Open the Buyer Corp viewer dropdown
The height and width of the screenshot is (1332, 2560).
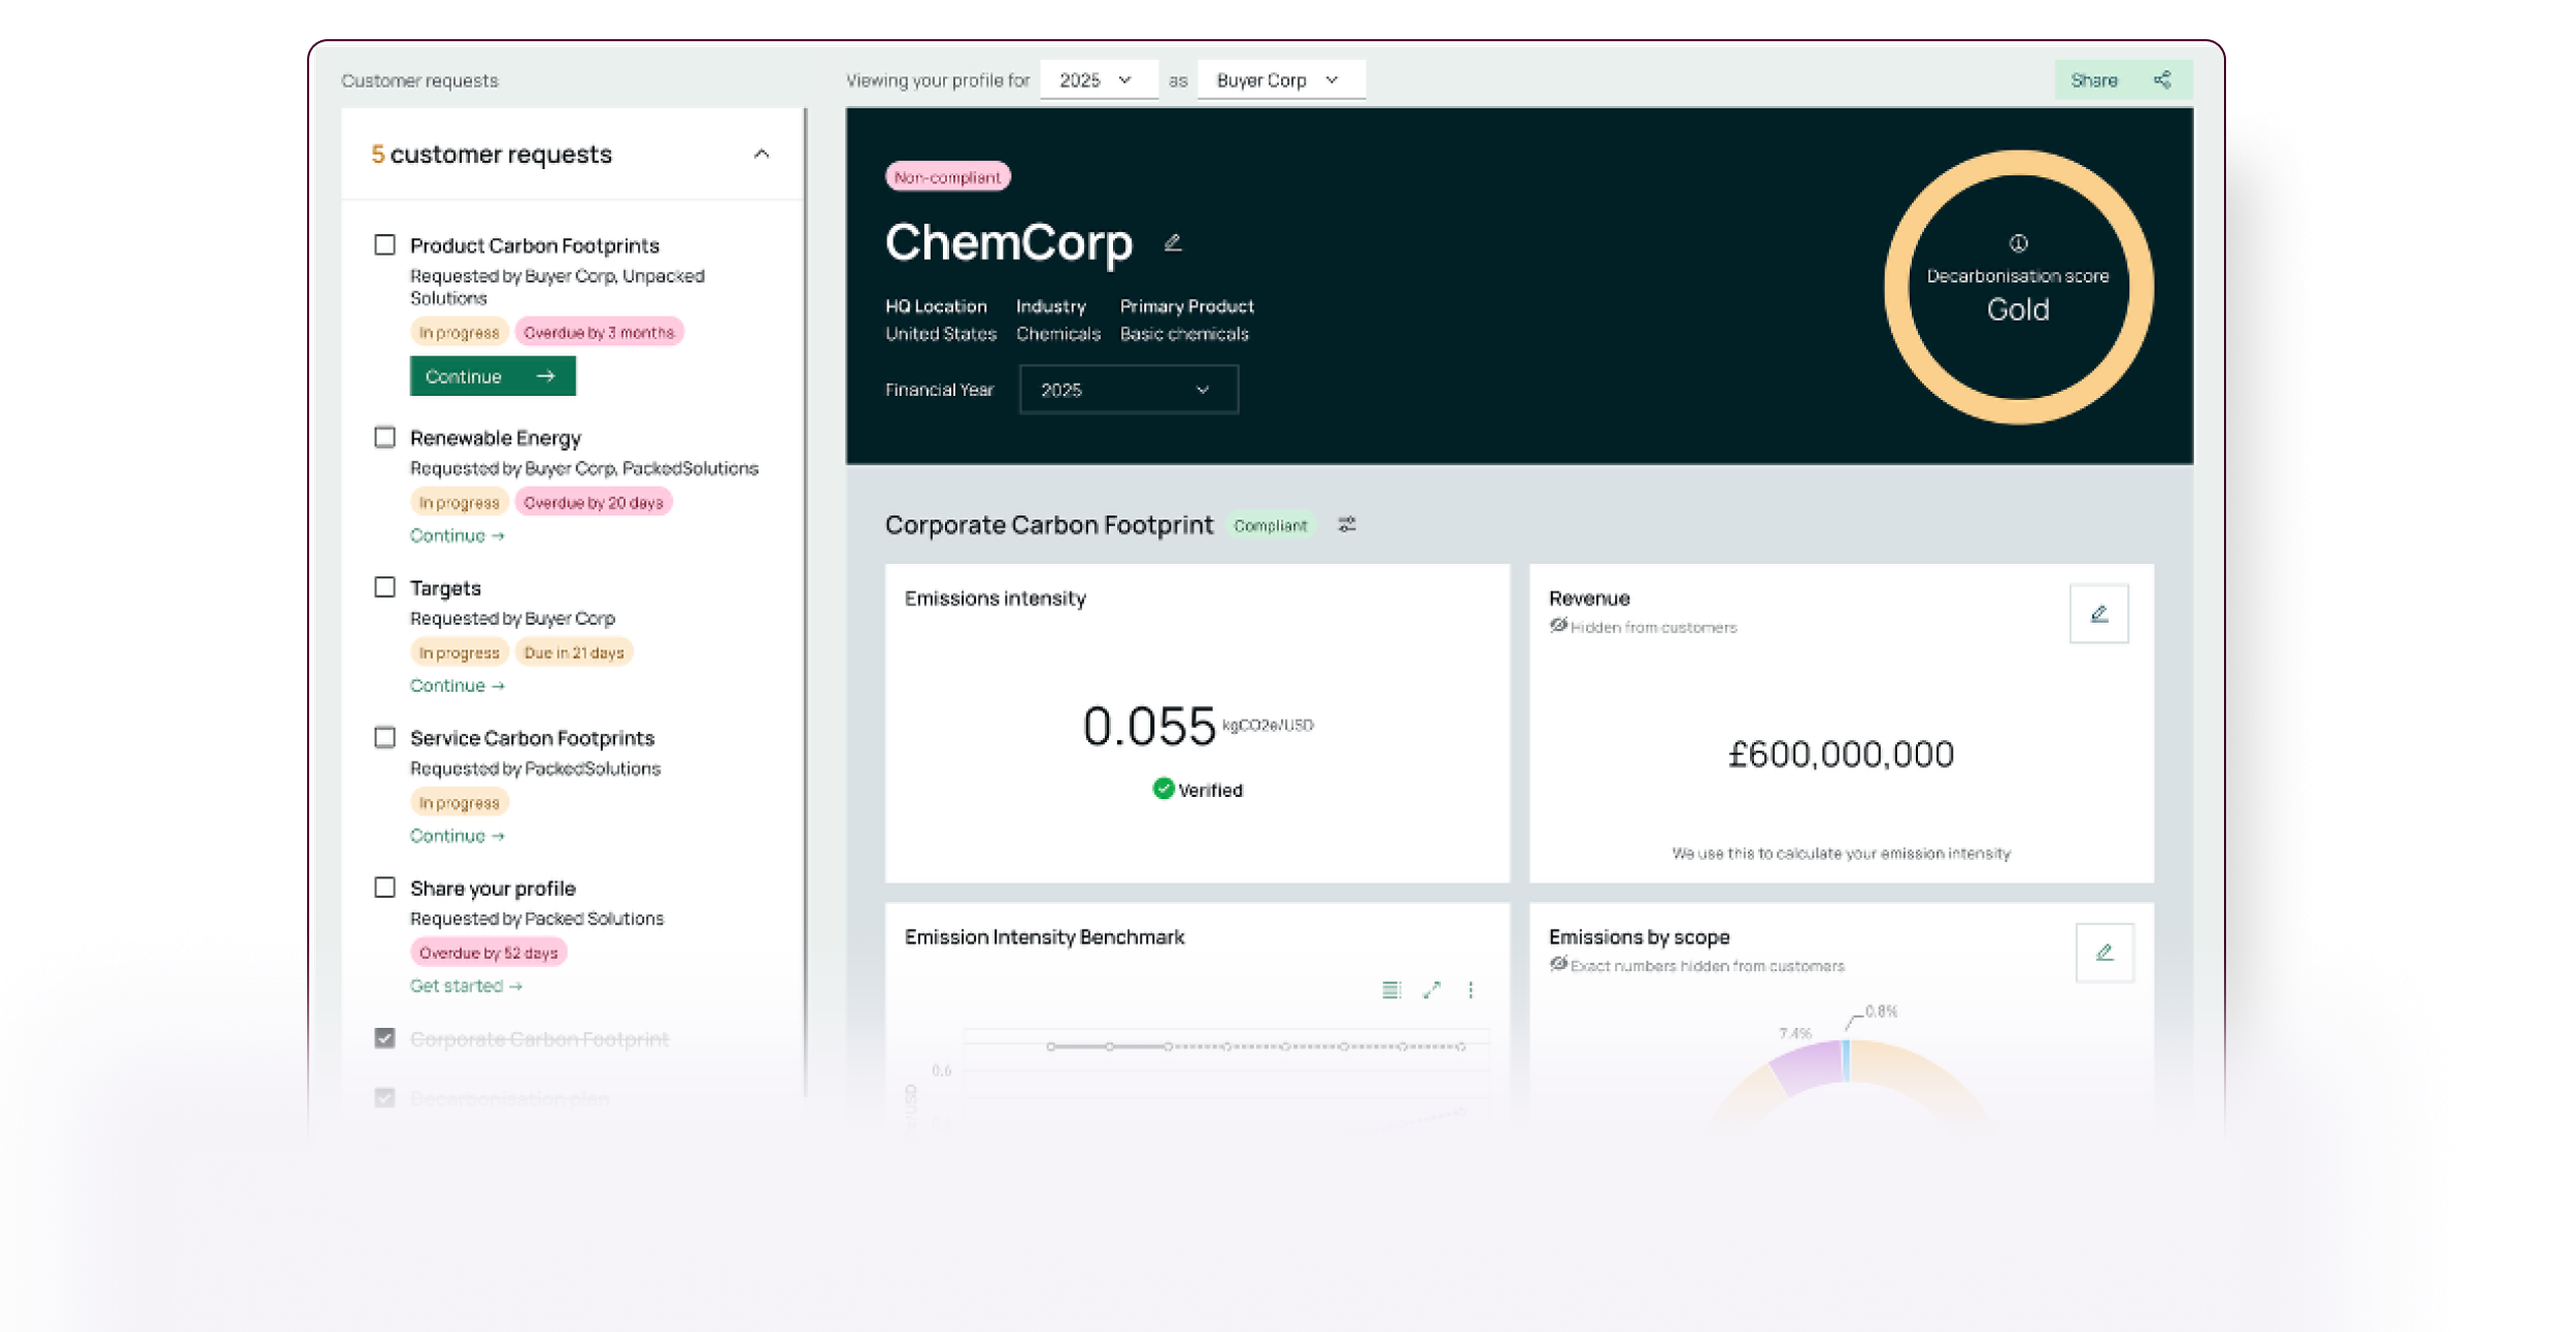[1280, 80]
